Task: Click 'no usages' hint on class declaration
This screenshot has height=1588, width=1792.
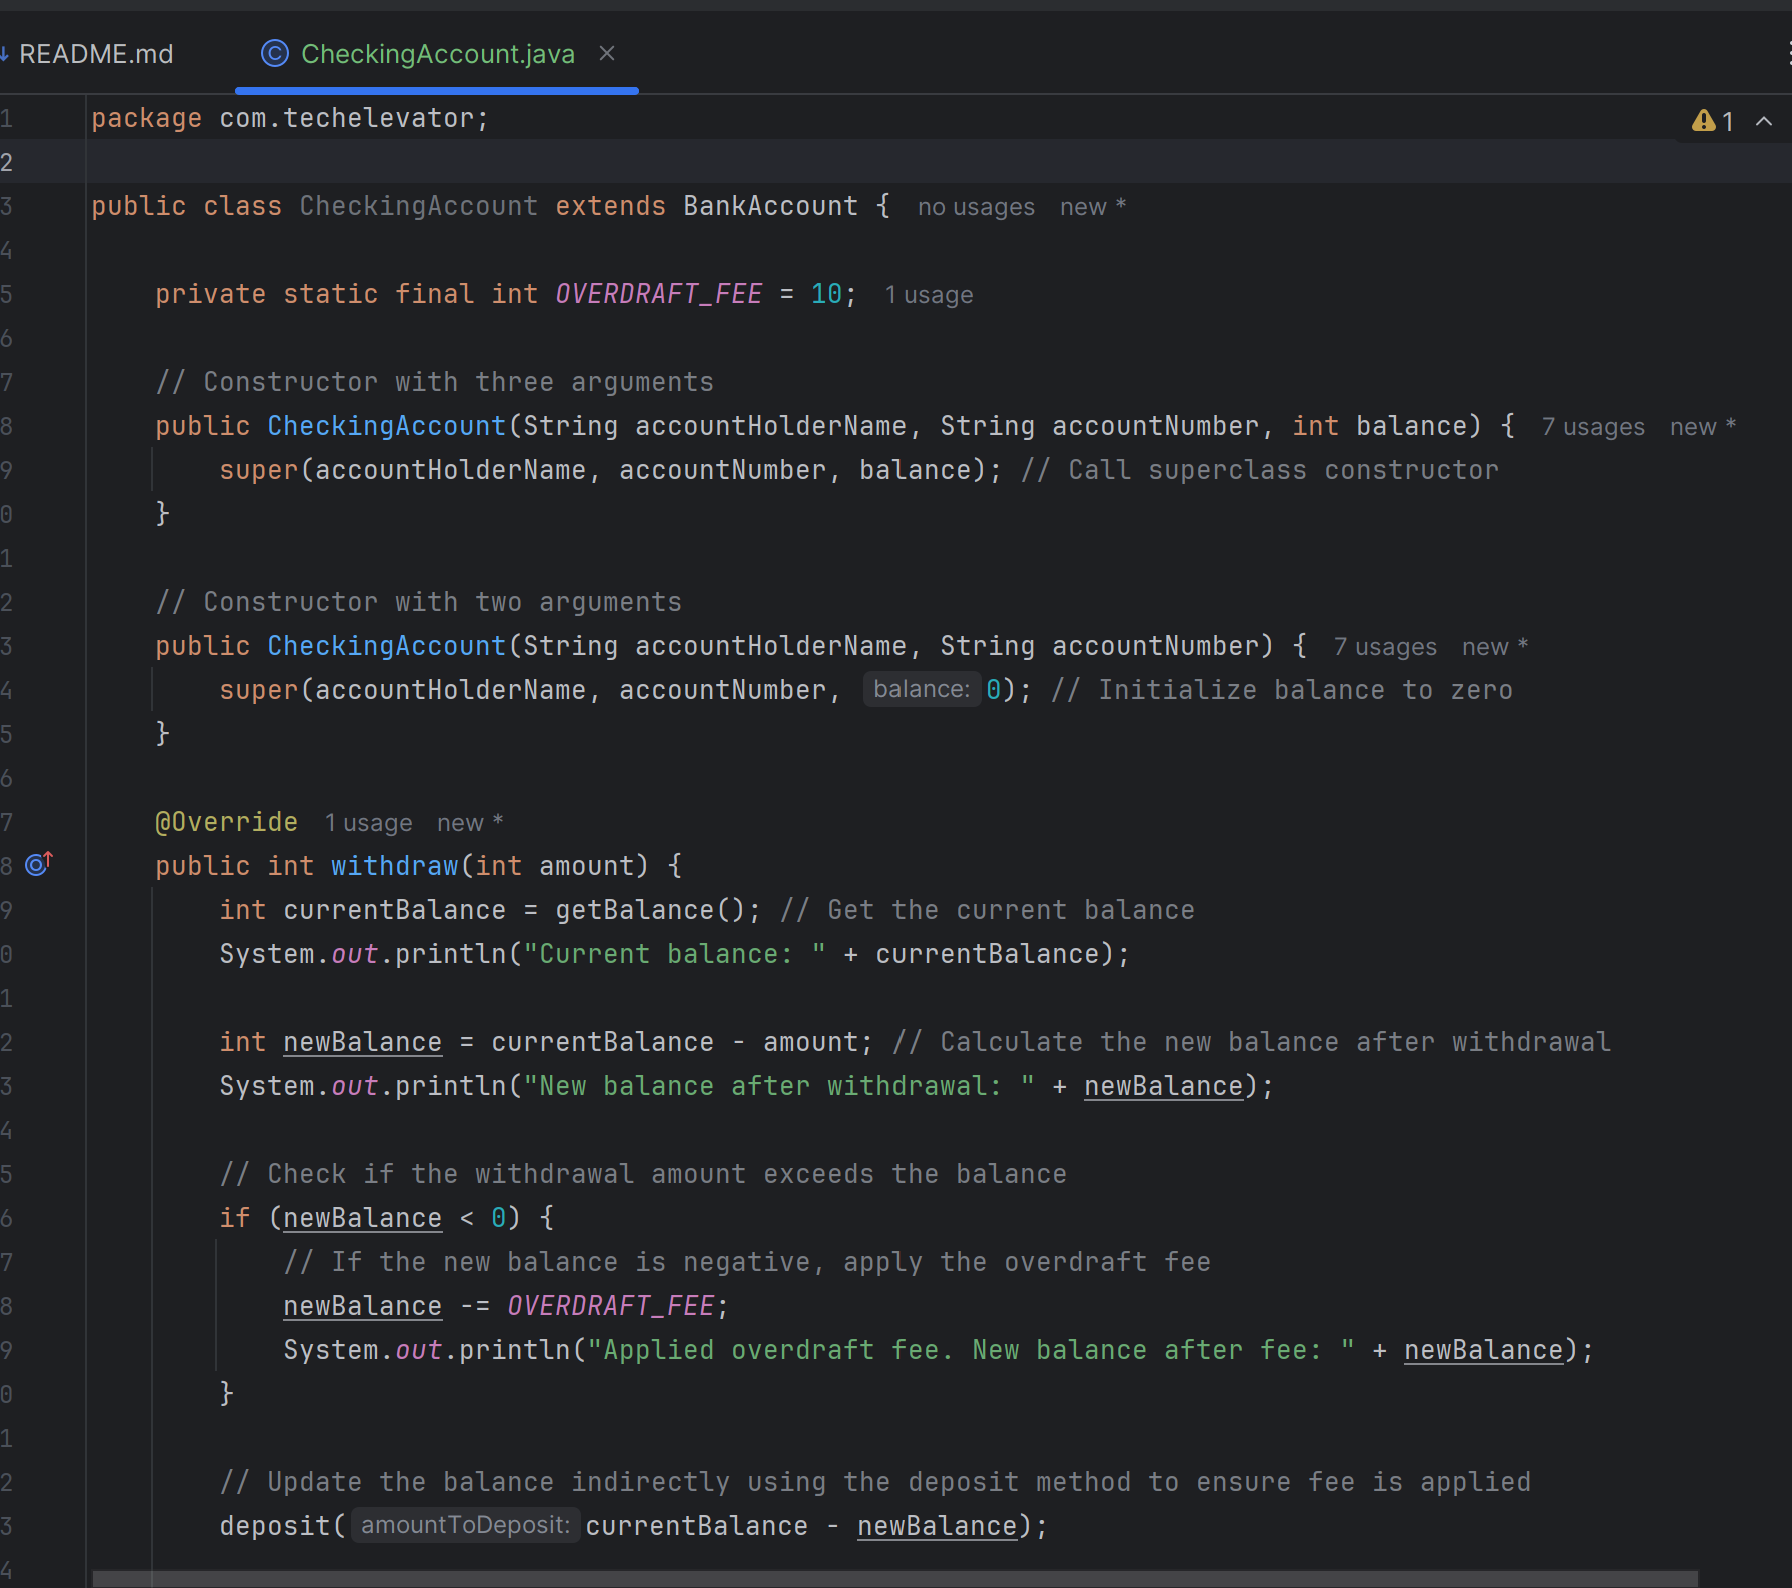Action: [975, 207]
